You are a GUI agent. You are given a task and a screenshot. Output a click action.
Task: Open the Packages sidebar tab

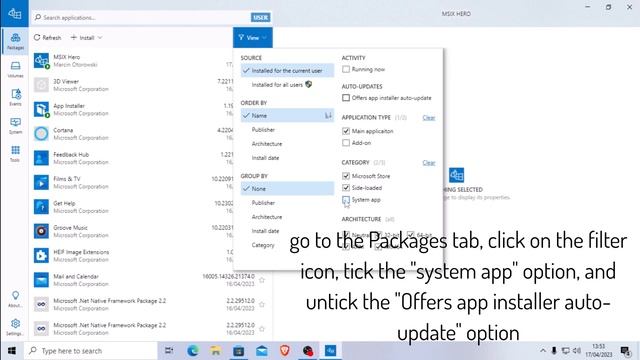pyautogui.click(x=15, y=41)
